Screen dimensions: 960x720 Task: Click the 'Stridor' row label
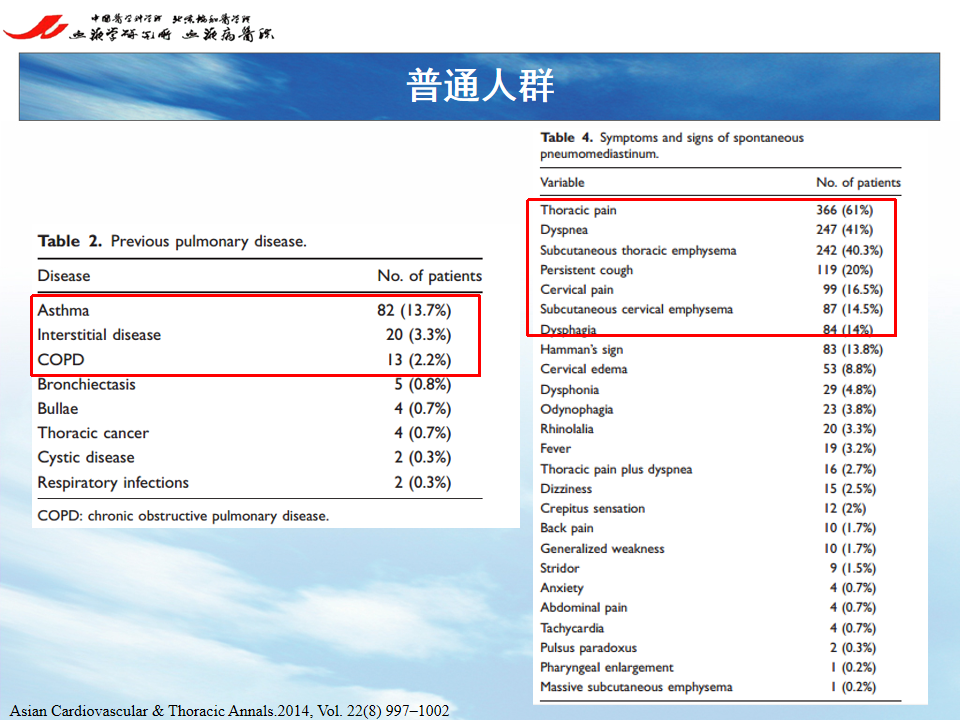click(560, 569)
